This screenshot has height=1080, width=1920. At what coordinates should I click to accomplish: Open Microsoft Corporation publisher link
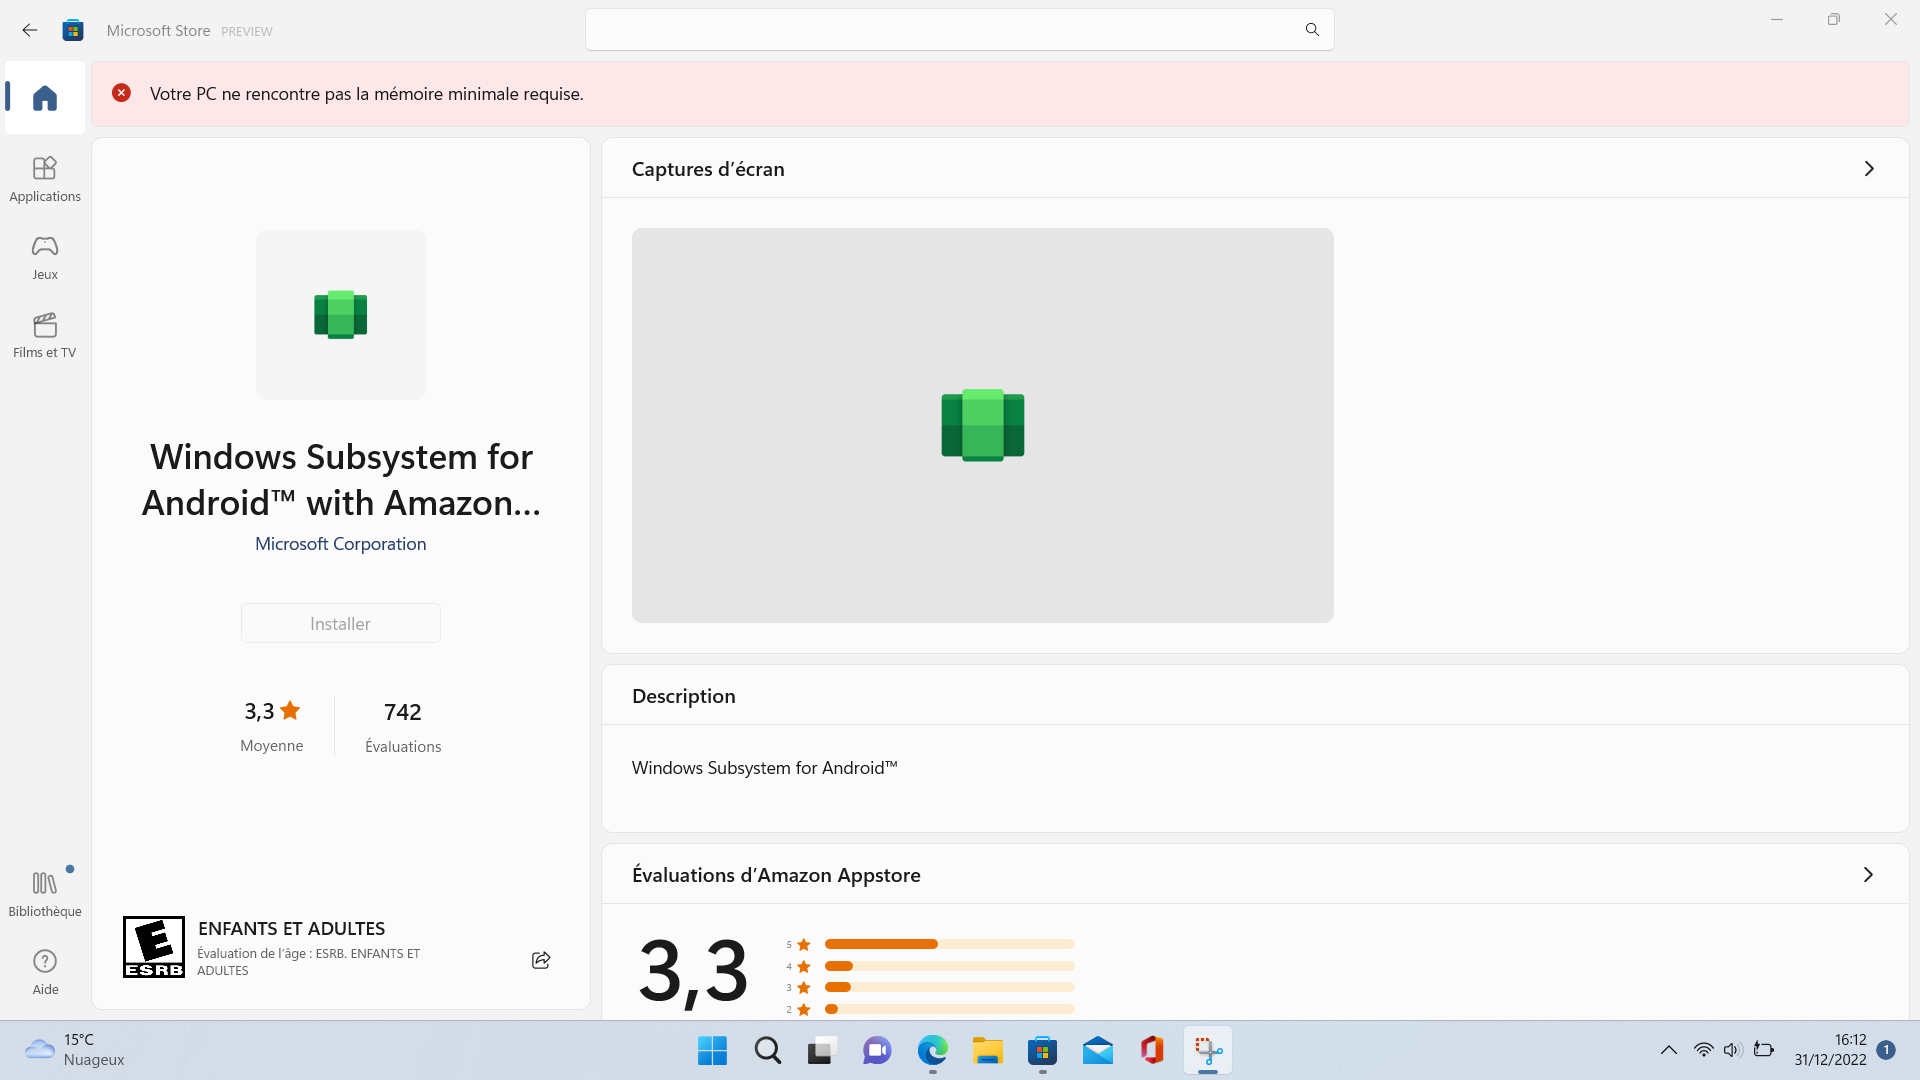[341, 544]
